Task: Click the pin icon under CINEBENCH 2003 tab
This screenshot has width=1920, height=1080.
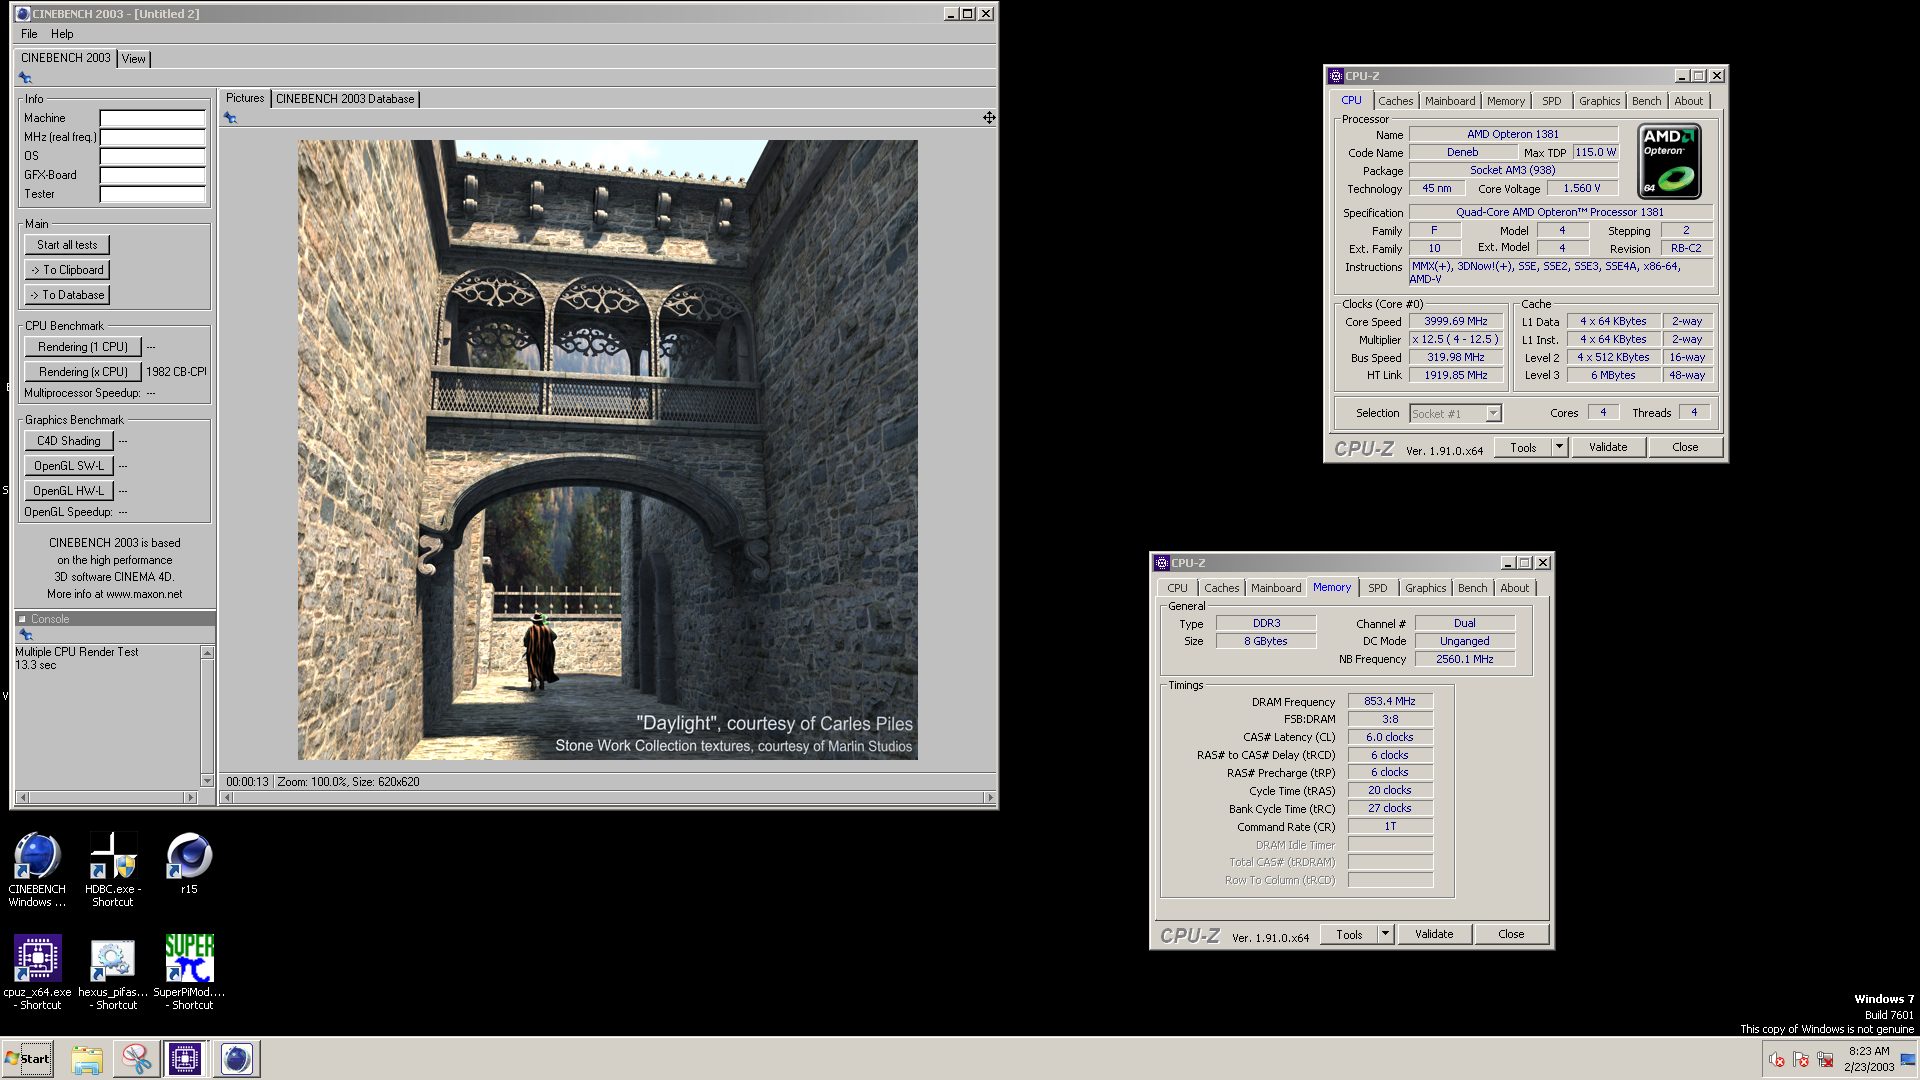Action: coord(25,78)
